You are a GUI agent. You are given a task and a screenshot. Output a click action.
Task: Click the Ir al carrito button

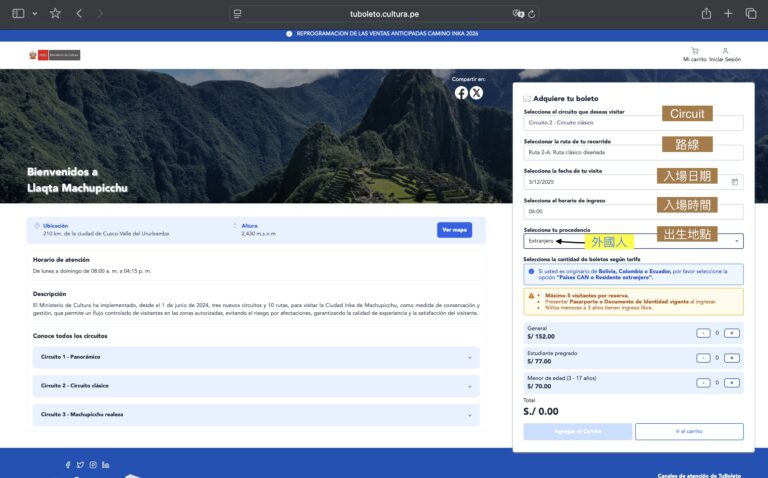pyautogui.click(x=689, y=432)
